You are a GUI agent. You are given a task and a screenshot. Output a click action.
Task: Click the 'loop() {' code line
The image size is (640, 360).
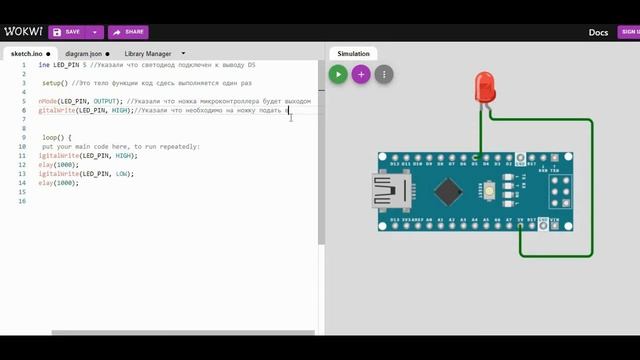coord(57,138)
